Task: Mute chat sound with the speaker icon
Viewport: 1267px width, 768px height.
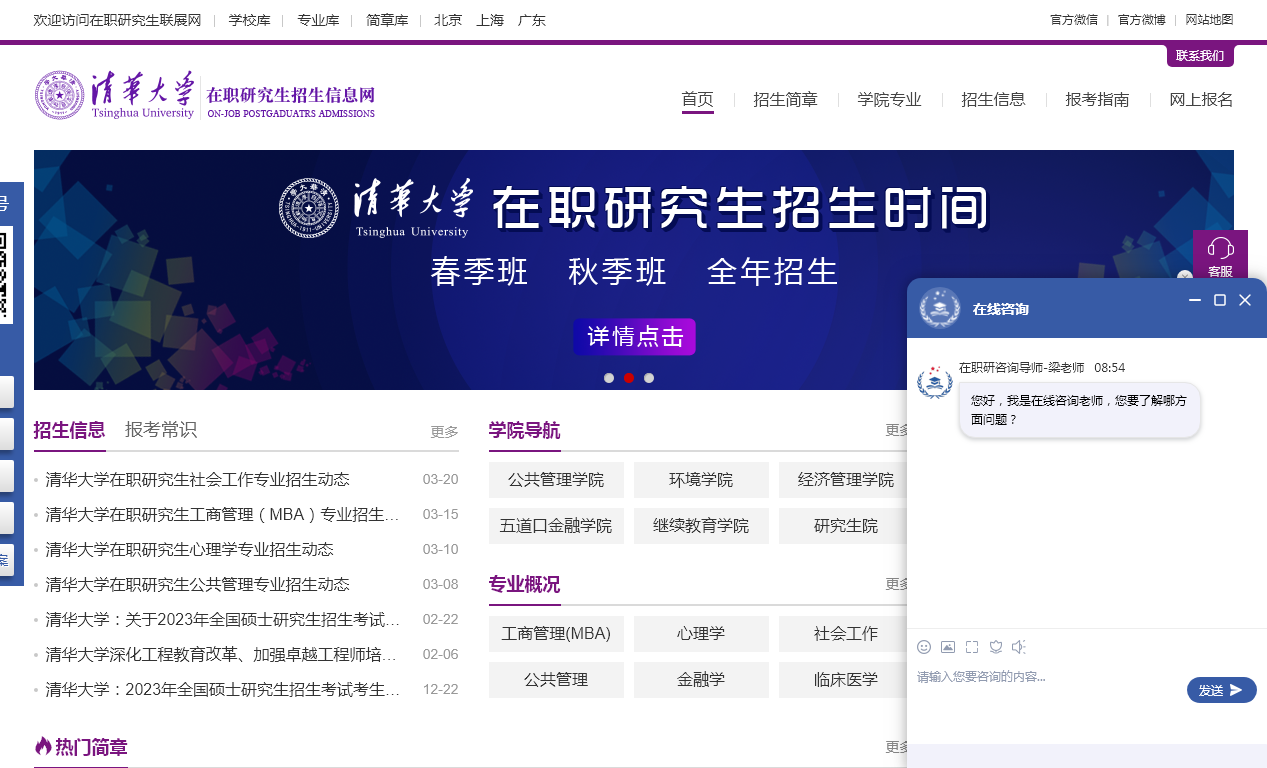Action: [1019, 647]
